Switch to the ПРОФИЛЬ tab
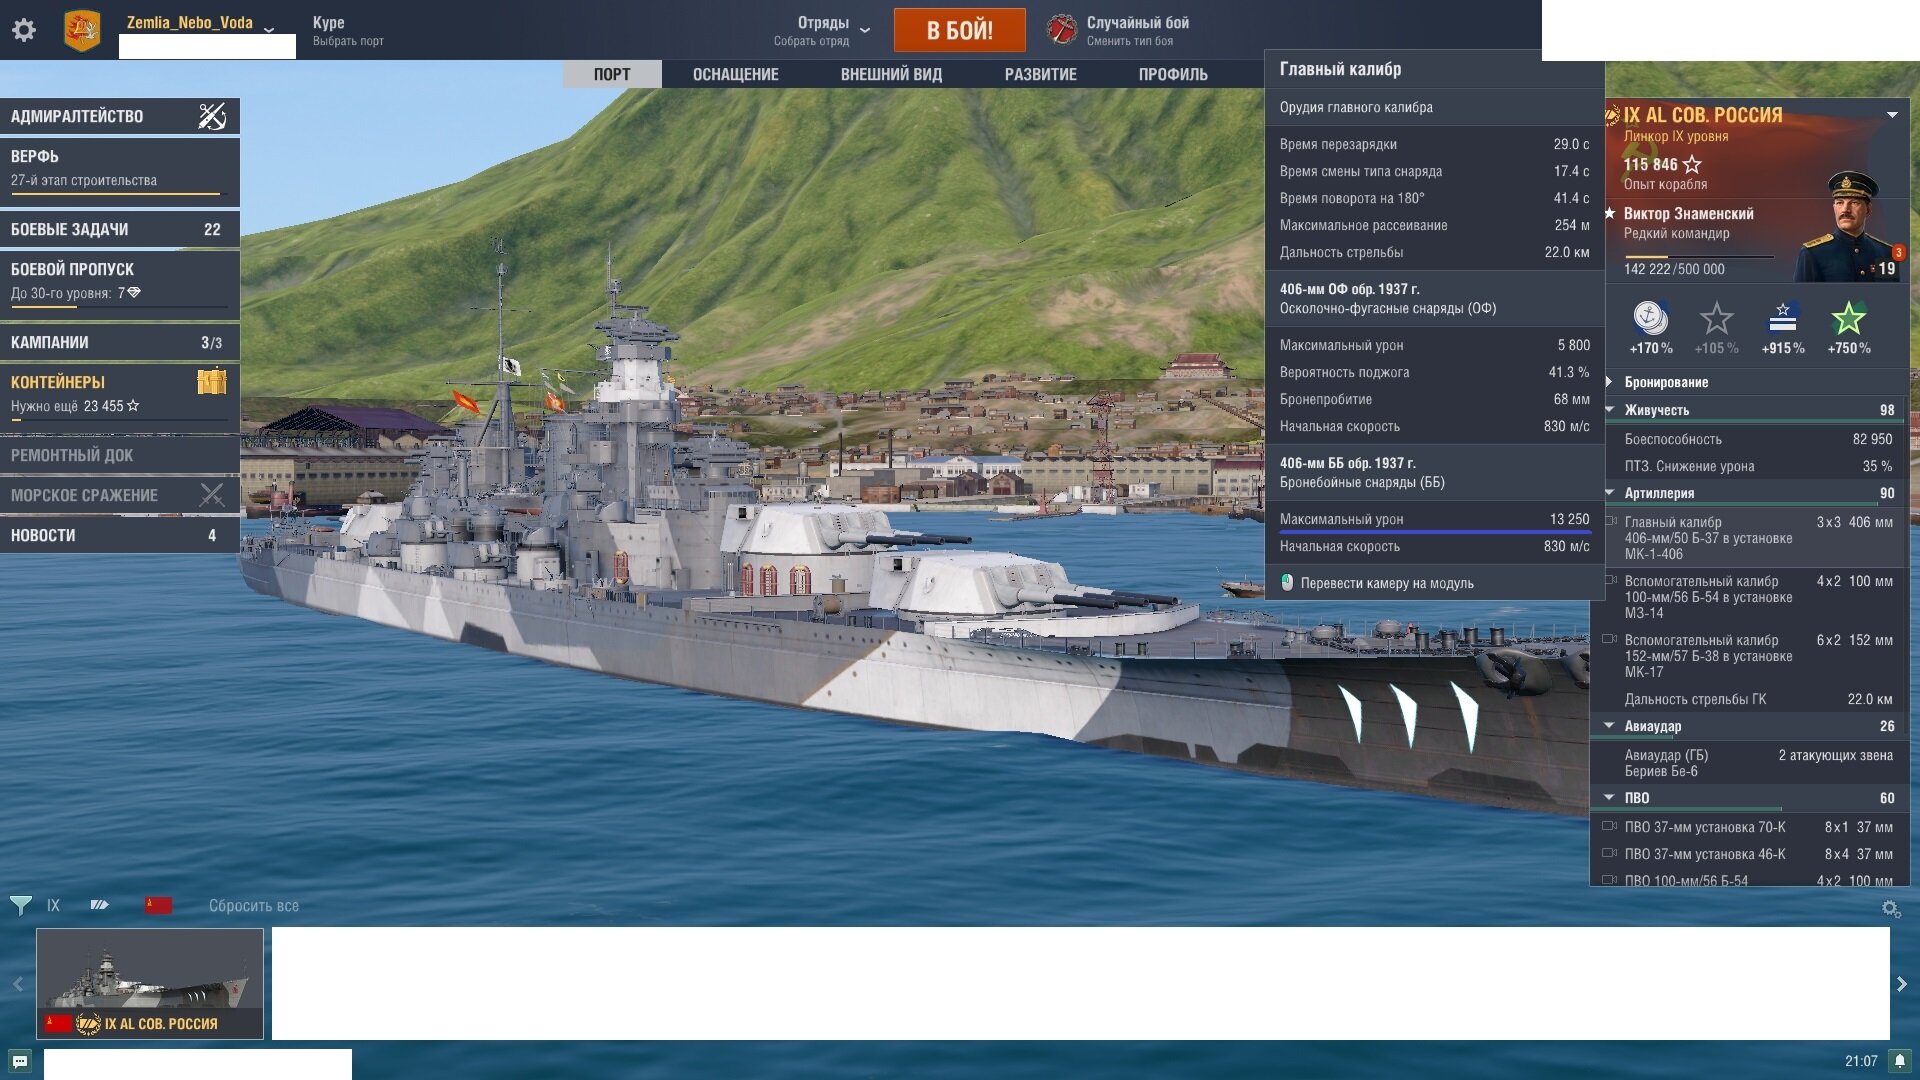The image size is (1920, 1080). [x=1173, y=74]
